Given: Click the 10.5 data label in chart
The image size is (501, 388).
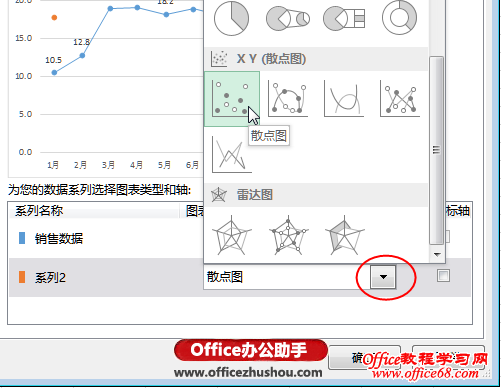Looking at the screenshot, I should click(x=54, y=60).
